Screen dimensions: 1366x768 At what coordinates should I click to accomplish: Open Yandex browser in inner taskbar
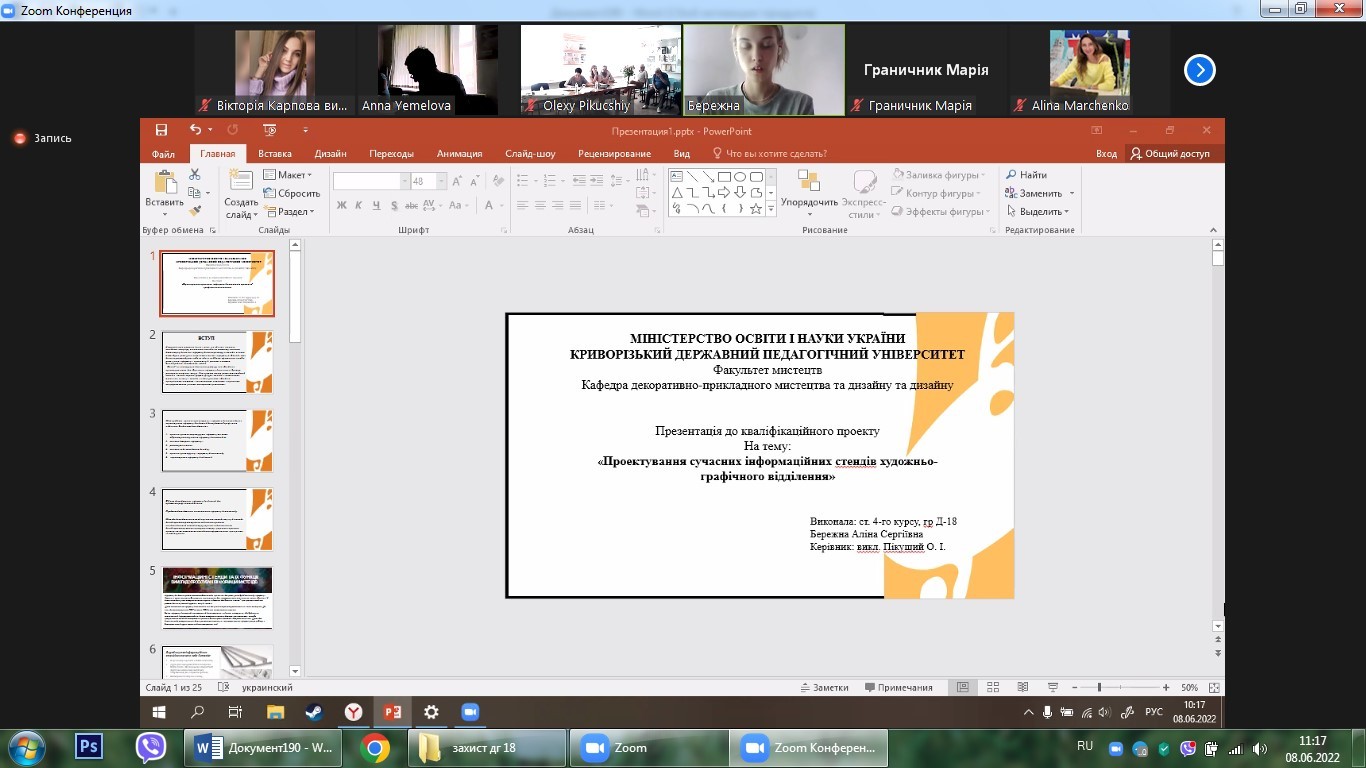(x=353, y=712)
